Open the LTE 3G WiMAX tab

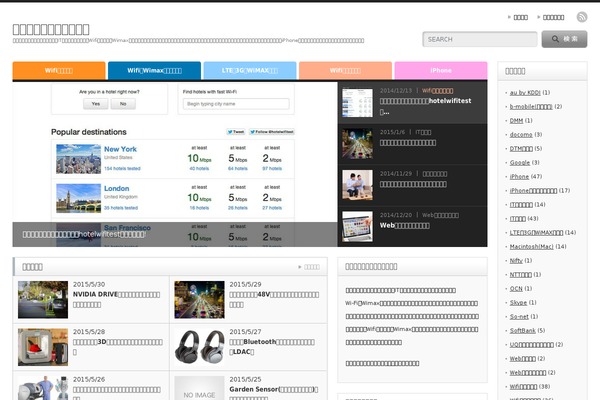(x=250, y=70)
